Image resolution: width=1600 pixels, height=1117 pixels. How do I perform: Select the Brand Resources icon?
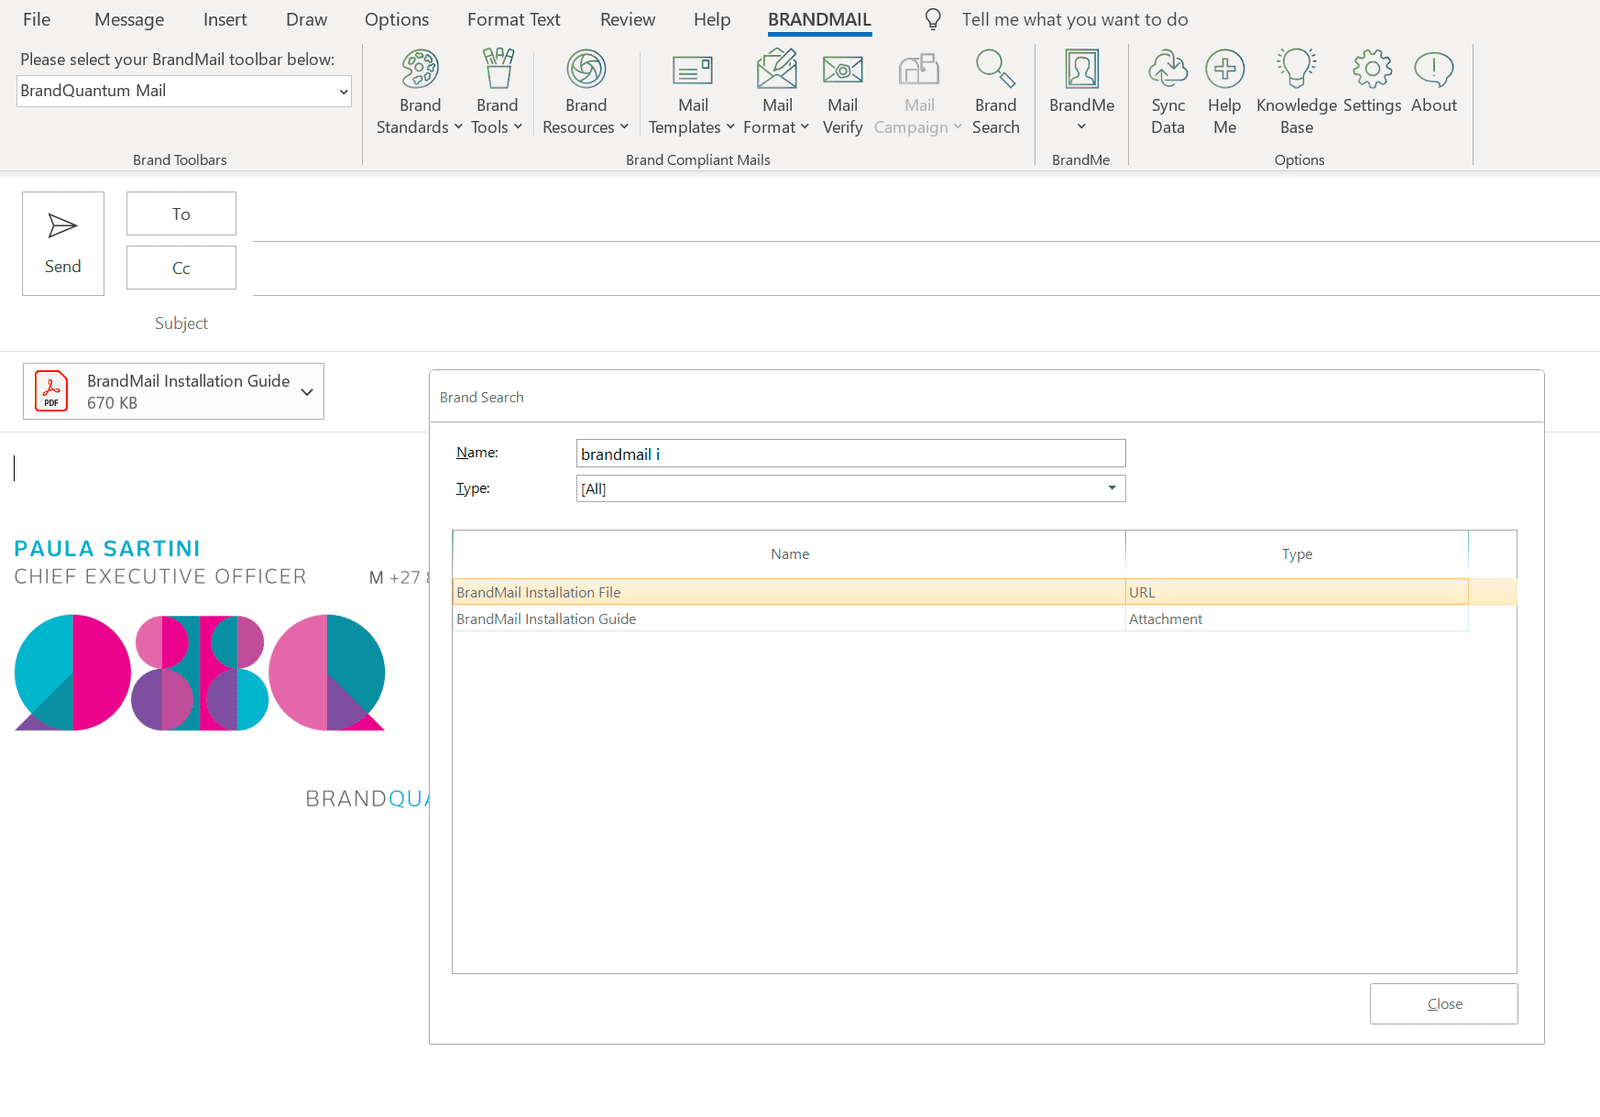(586, 89)
